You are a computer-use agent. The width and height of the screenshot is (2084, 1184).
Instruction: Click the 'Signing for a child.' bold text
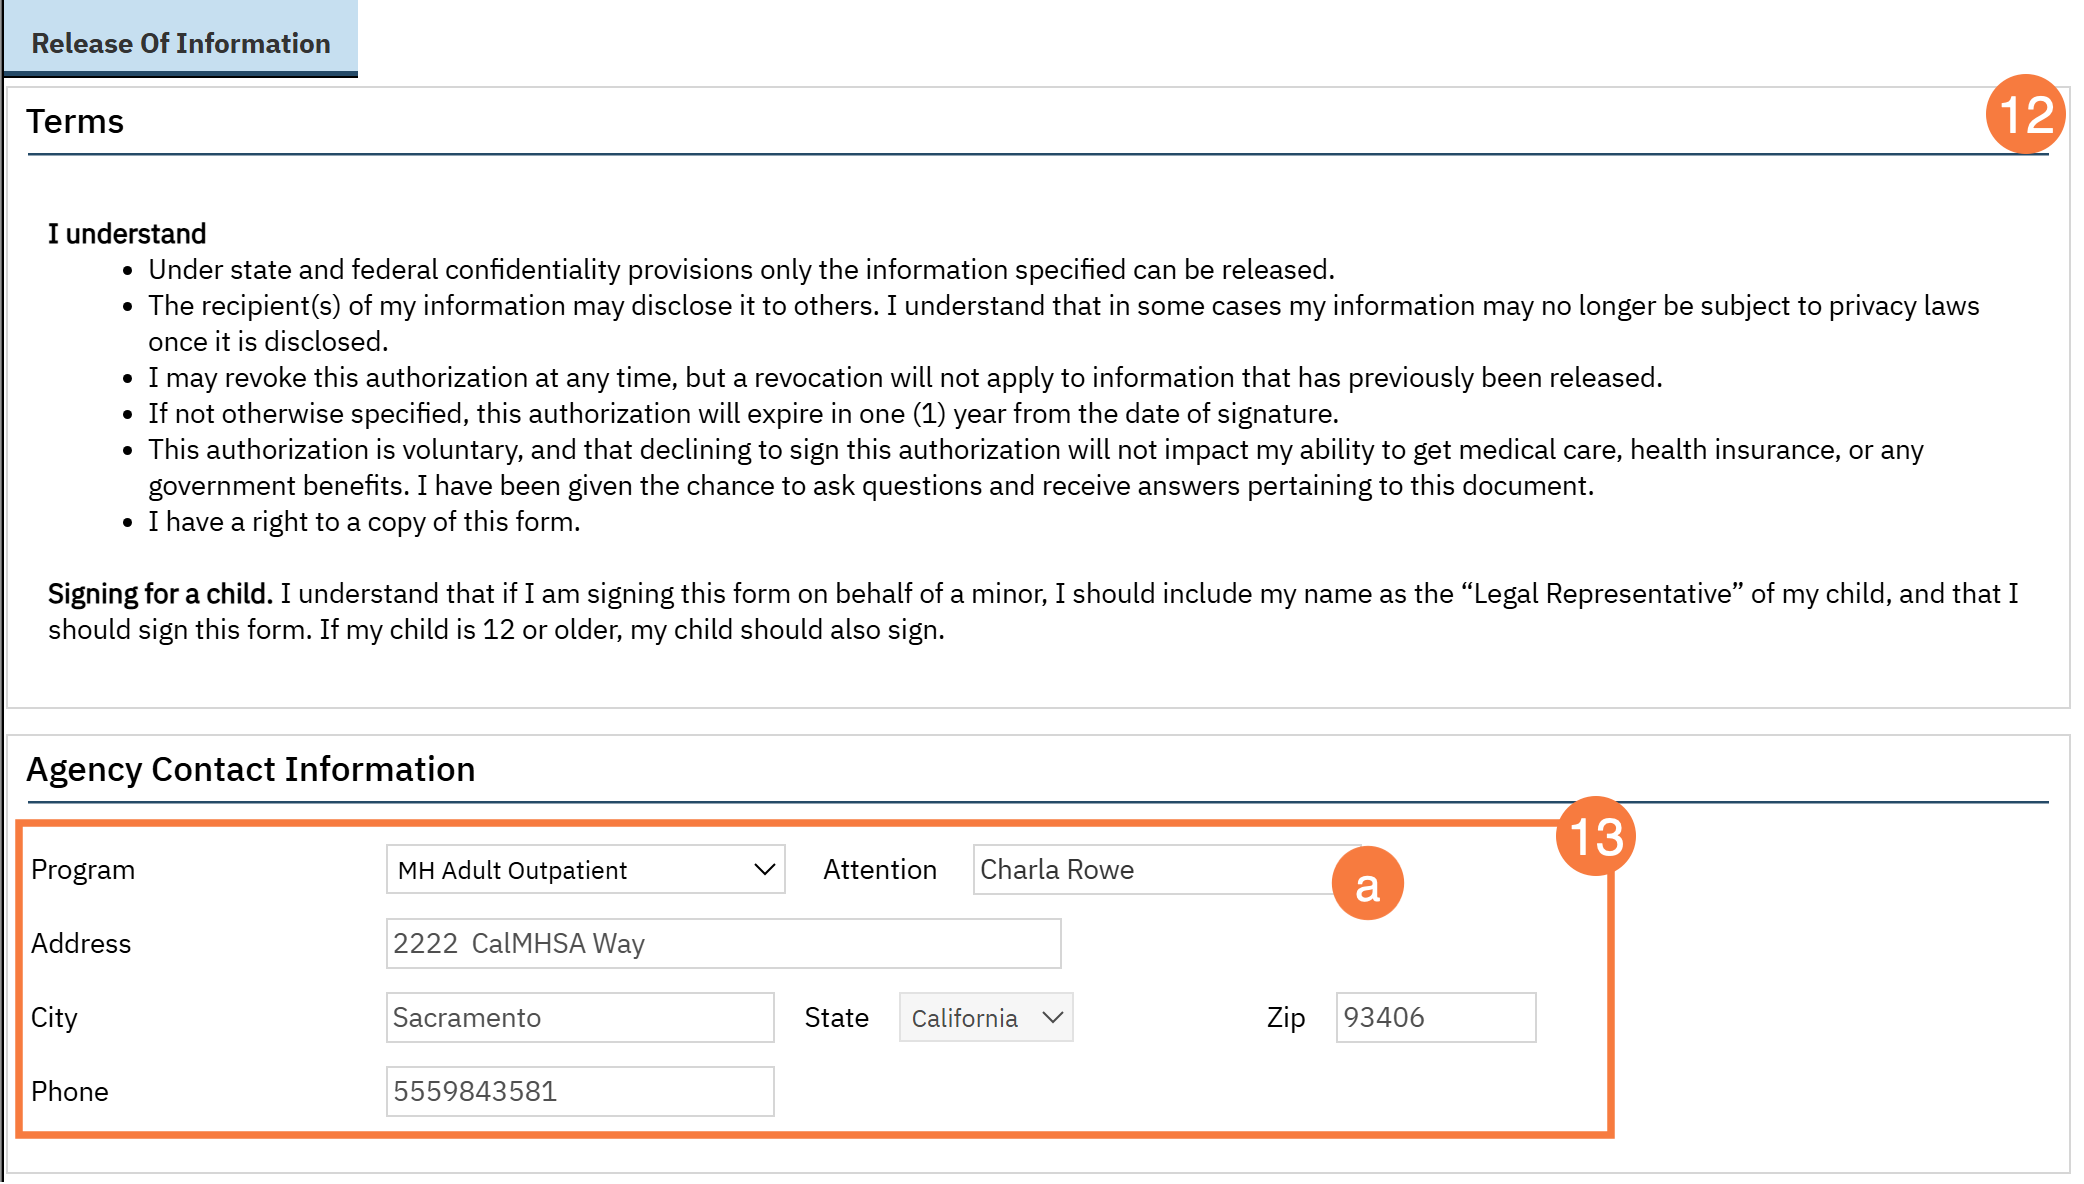tap(160, 594)
